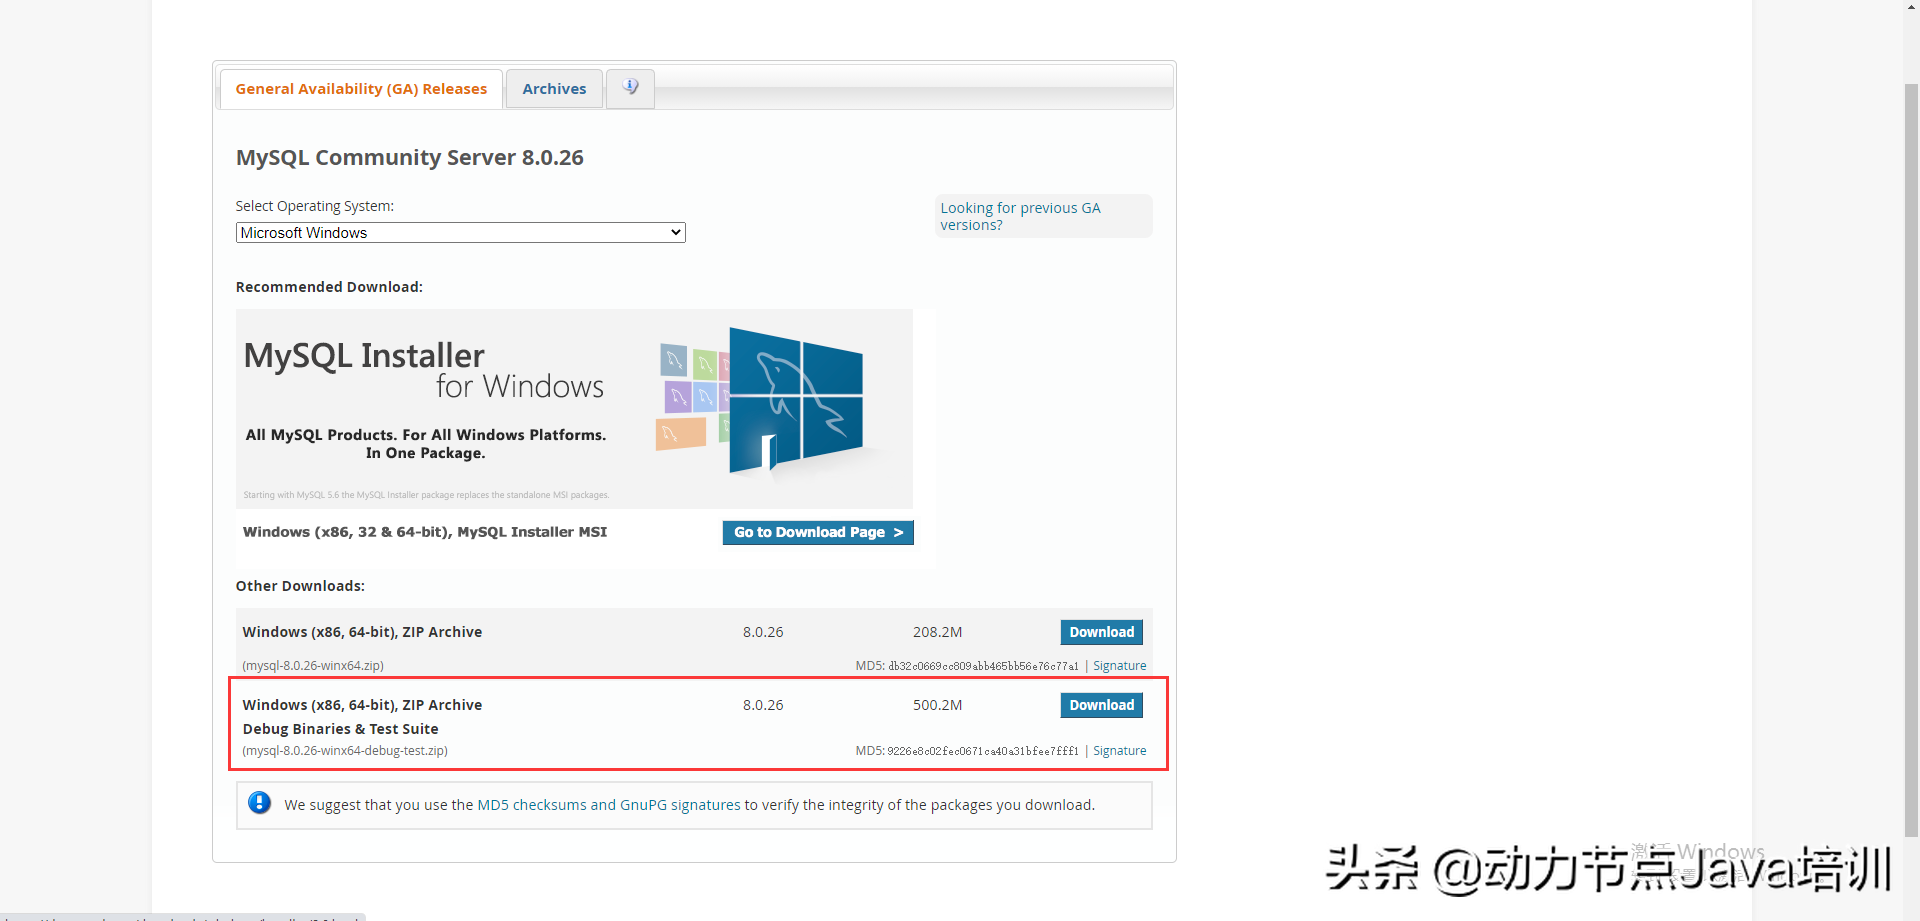Click the blue exclamation info icon

[x=259, y=803]
